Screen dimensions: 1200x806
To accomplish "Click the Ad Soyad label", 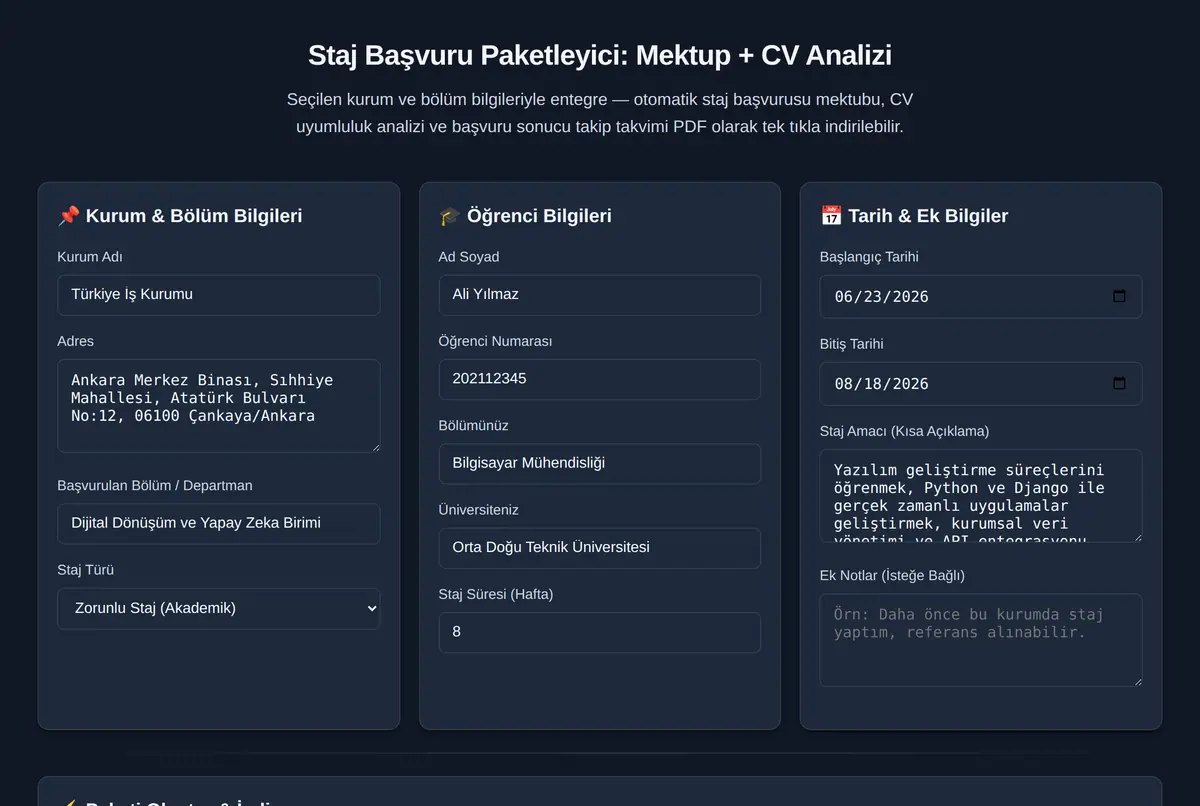I will pos(469,257).
